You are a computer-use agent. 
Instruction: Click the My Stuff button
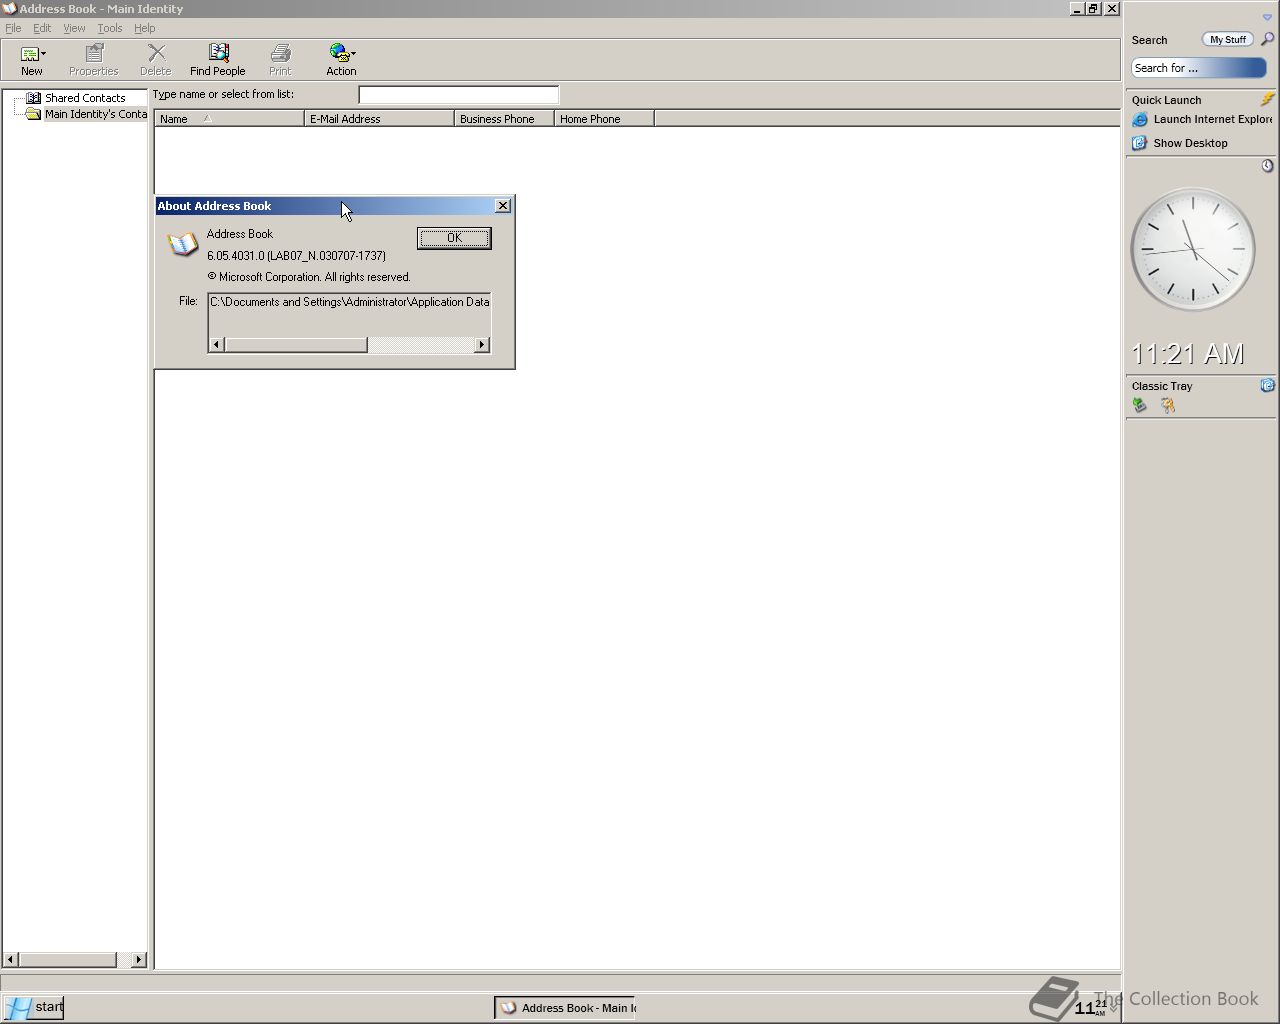[1227, 40]
